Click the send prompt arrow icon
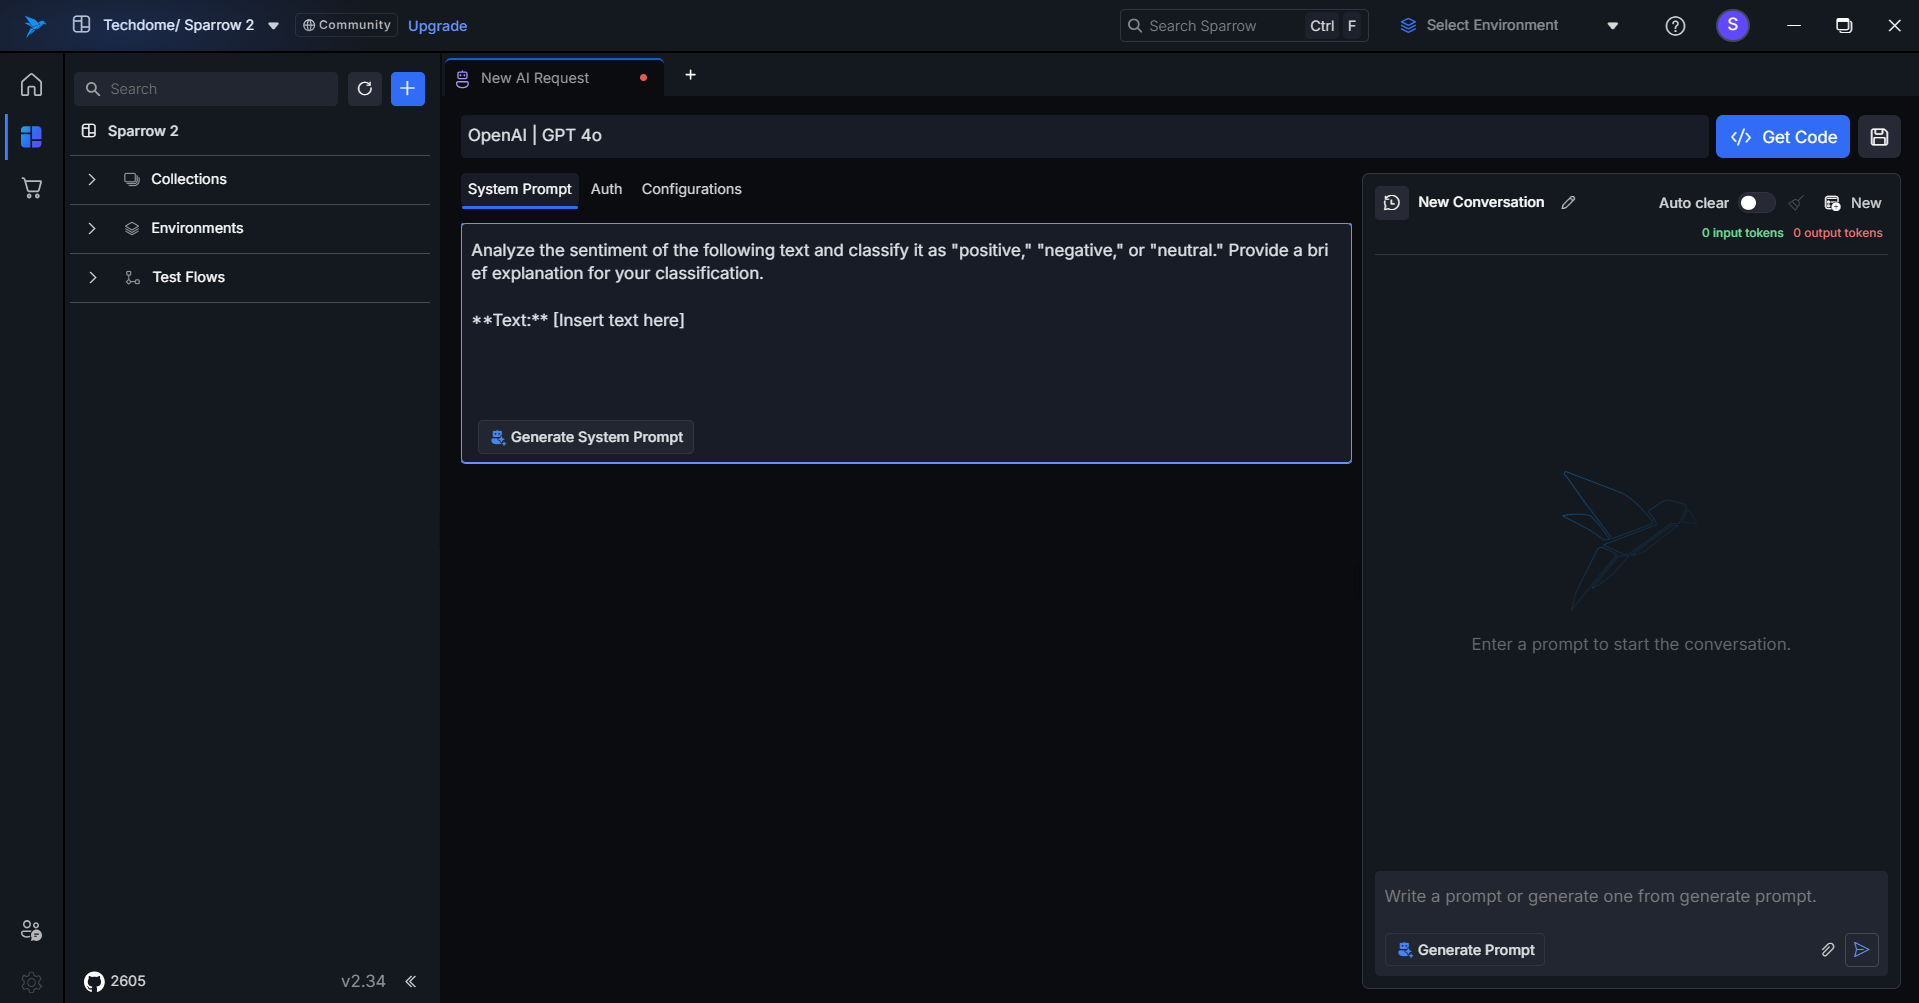 1861,950
